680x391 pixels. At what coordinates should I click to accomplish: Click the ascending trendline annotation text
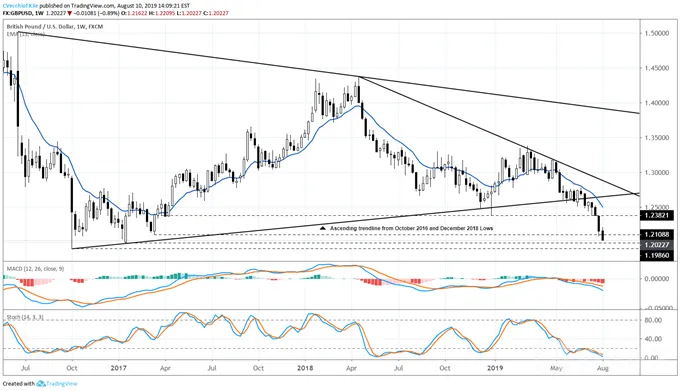point(412,228)
